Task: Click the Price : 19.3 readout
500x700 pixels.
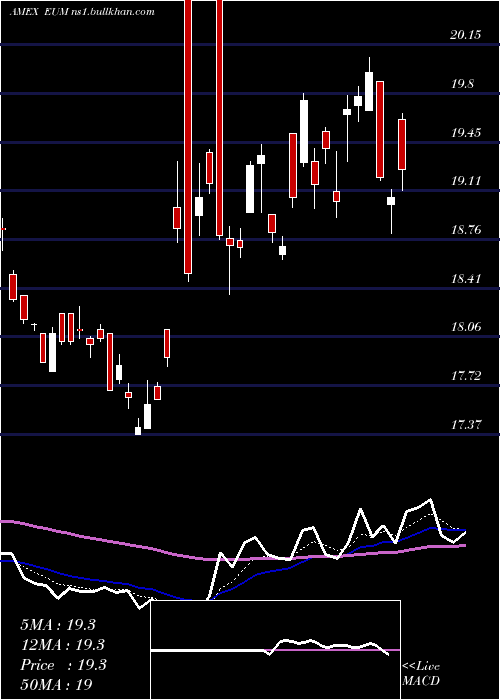Action: (63, 665)
